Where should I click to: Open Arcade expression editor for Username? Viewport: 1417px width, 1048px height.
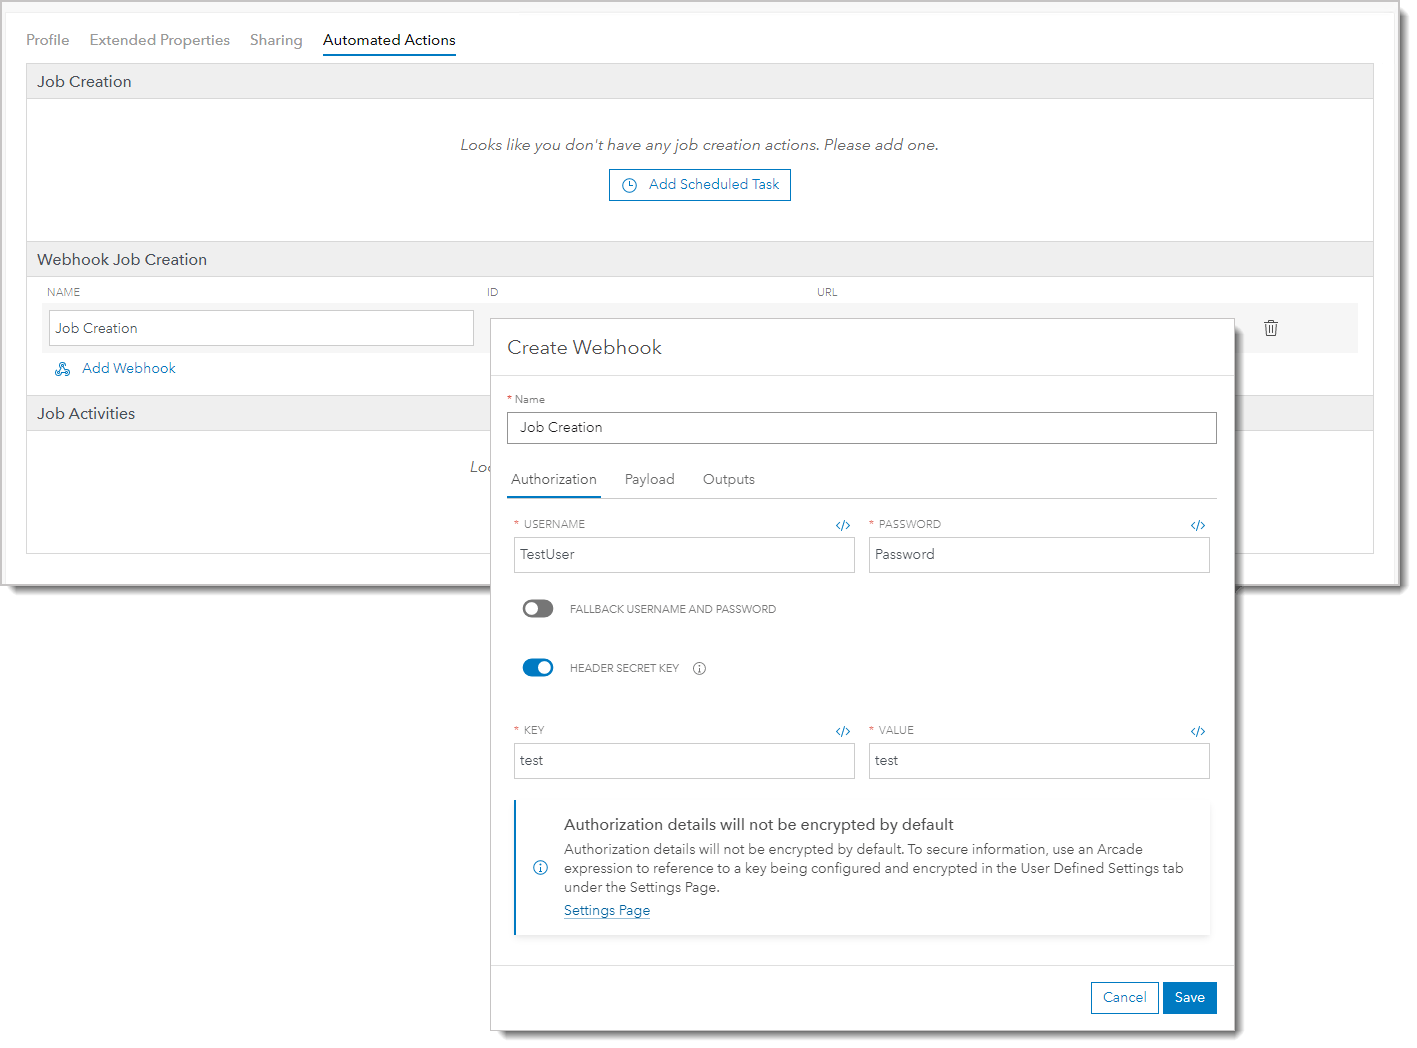point(843,524)
